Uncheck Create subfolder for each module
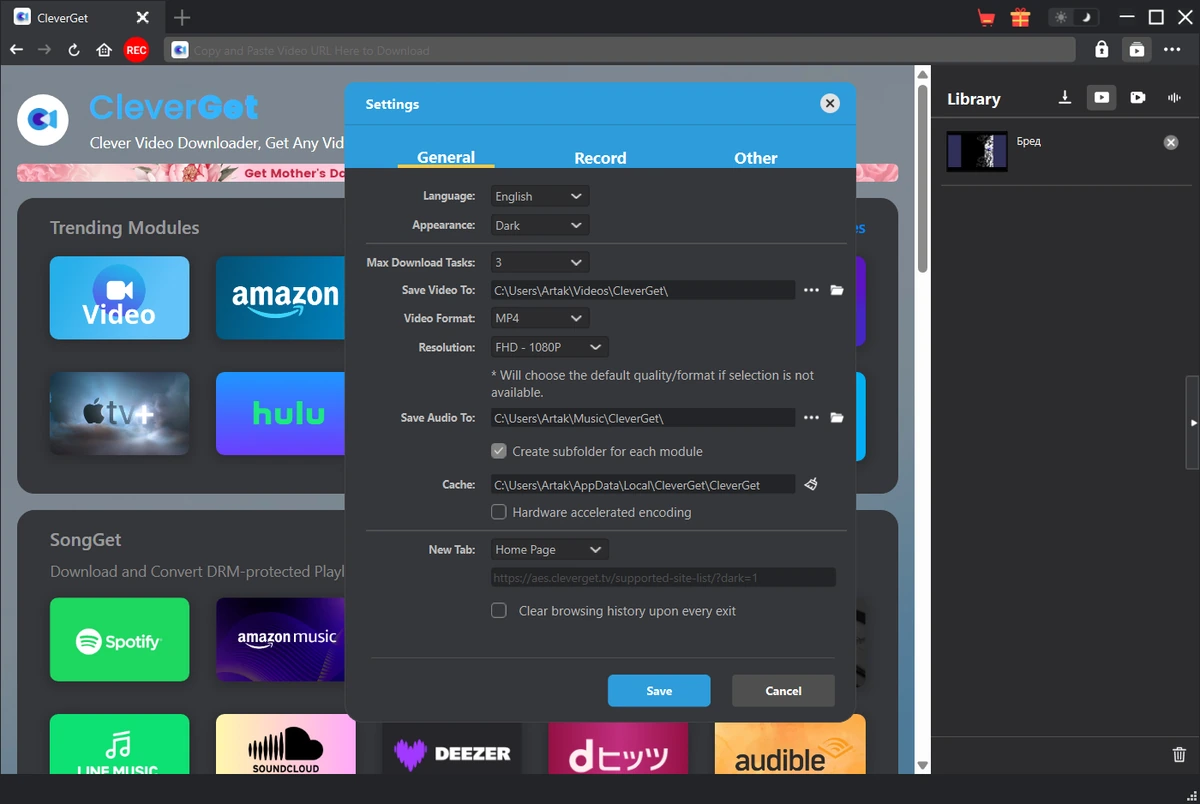 499,451
